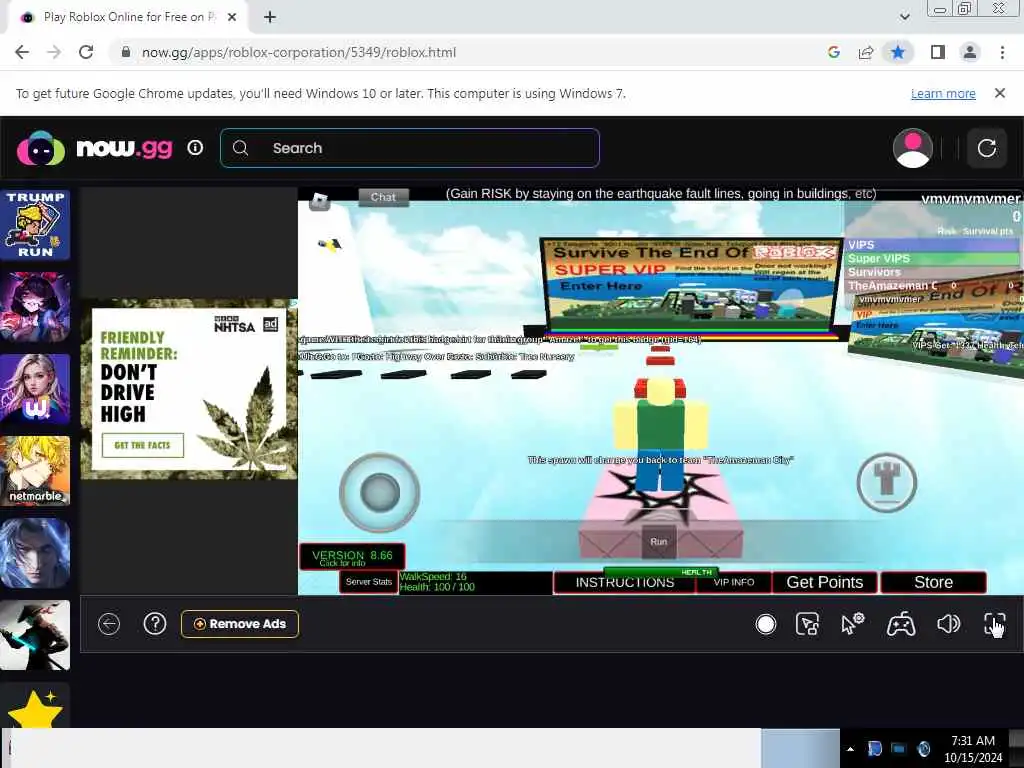Click the VERSION 8.66 info box
This screenshot has height=768, width=1024.
[x=352, y=557]
